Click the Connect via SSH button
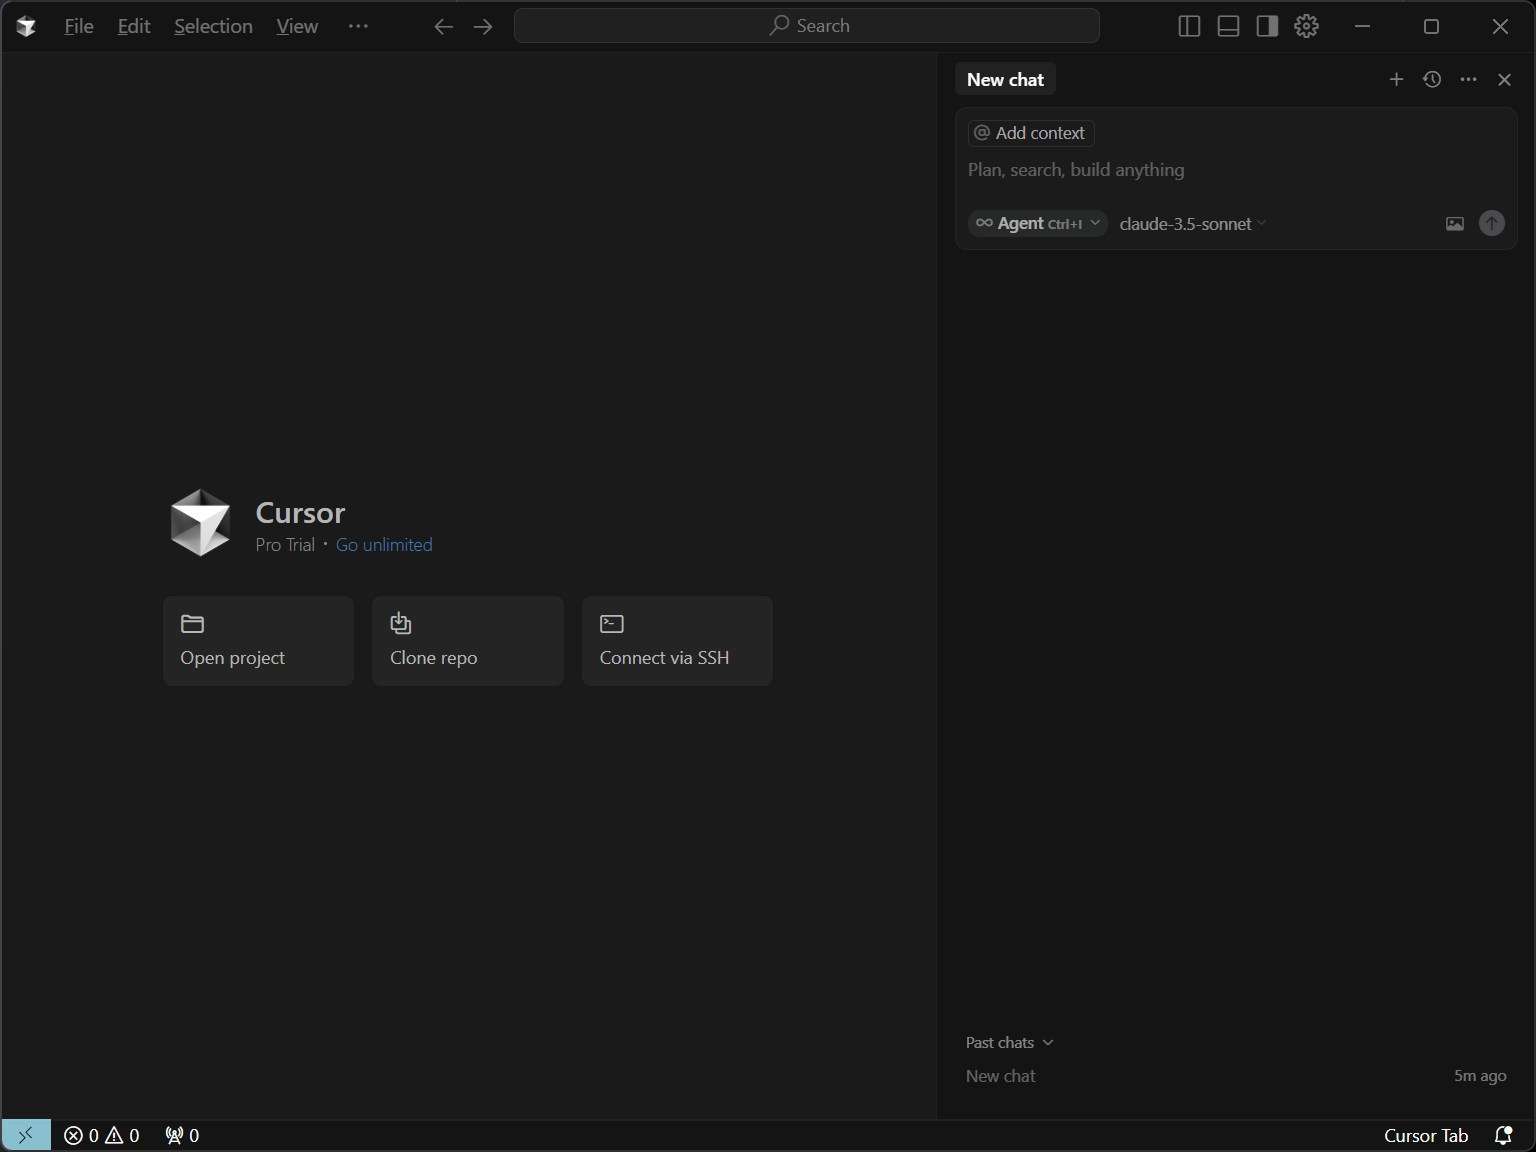The height and width of the screenshot is (1152, 1536). pyautogui.click(x=677, y=641)
